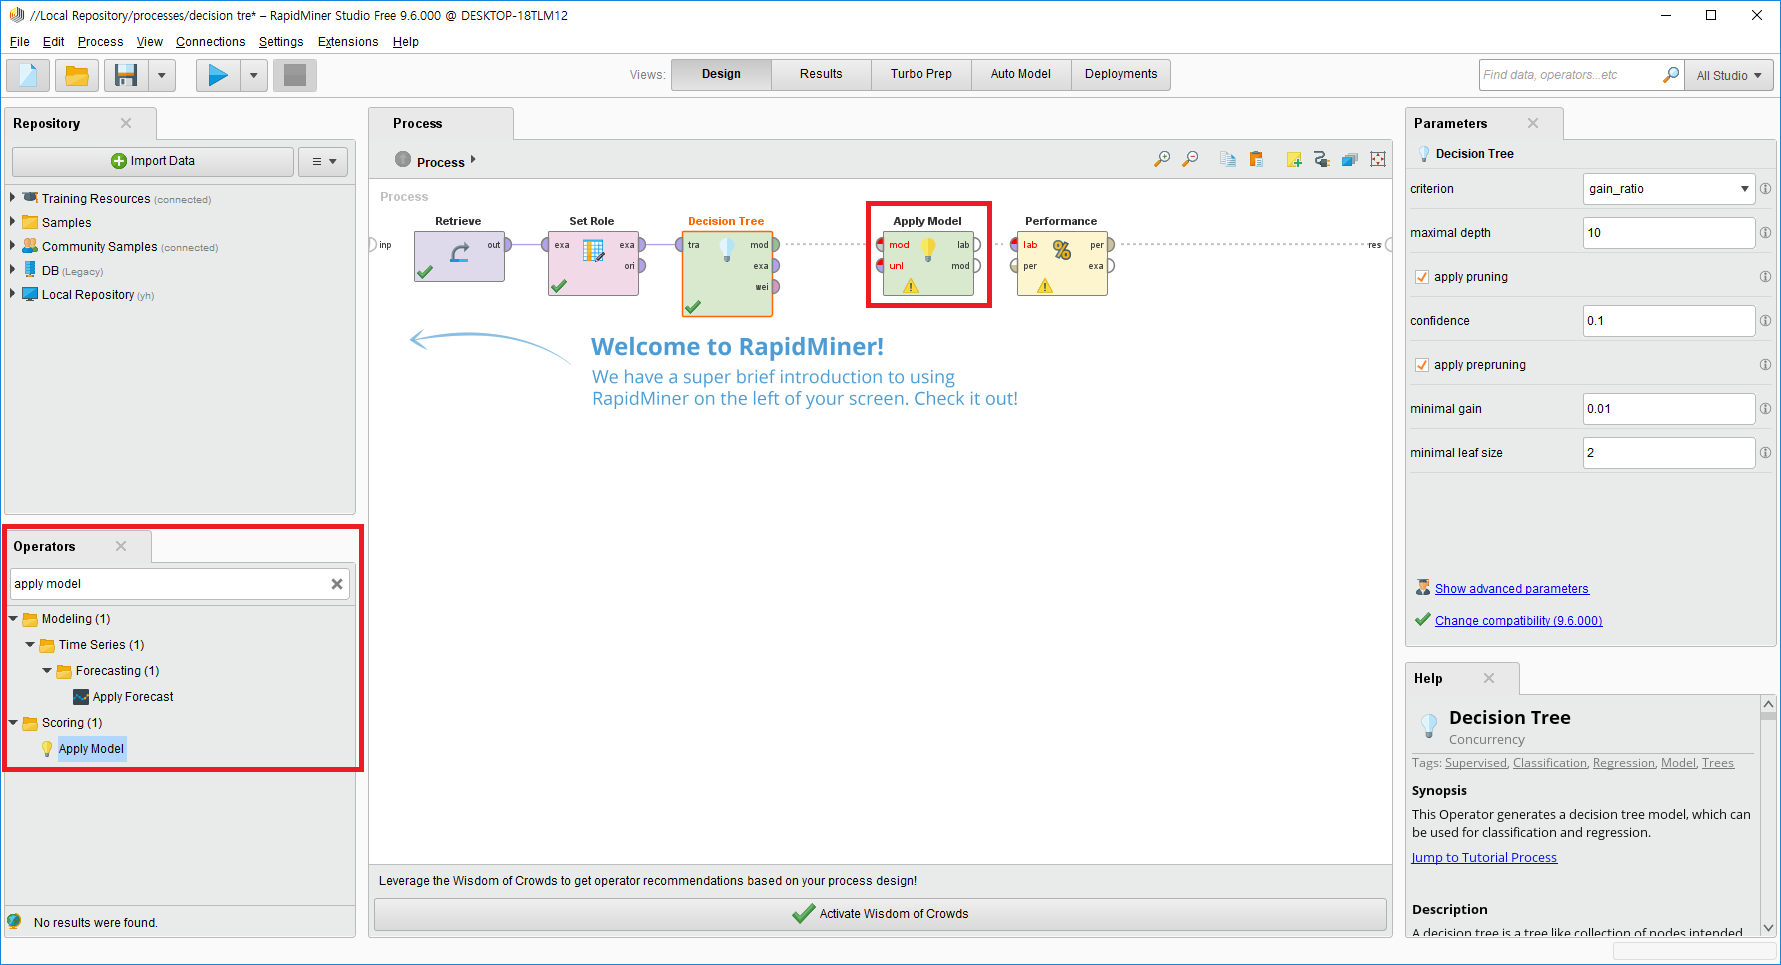Screen dimensions: 1781x965
Task: Open the Help menu
Action: click(405, 42)
